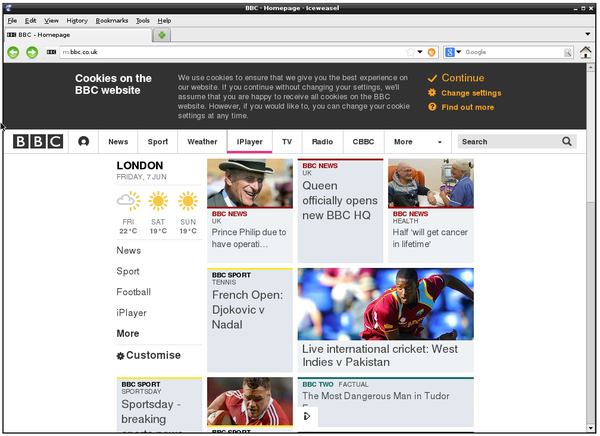This screenshot has height=436, width=600.
Task: Click the Prince Philip photo thumbnail
Action: pos(250,183)
